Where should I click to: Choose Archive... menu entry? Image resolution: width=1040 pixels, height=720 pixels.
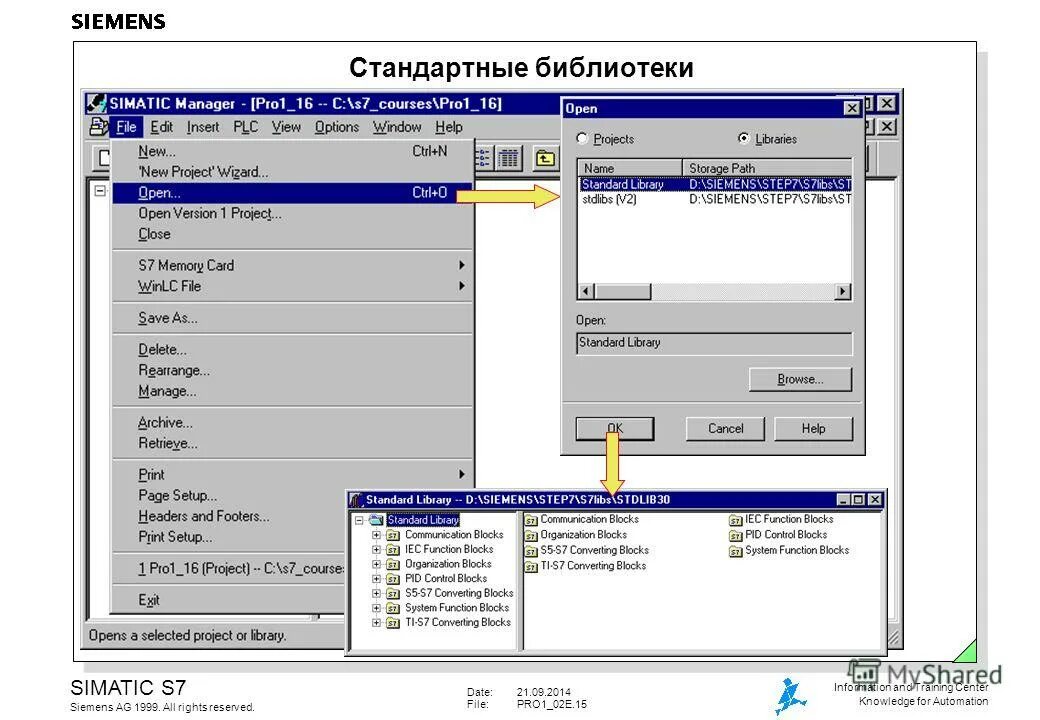click(292, 422)
